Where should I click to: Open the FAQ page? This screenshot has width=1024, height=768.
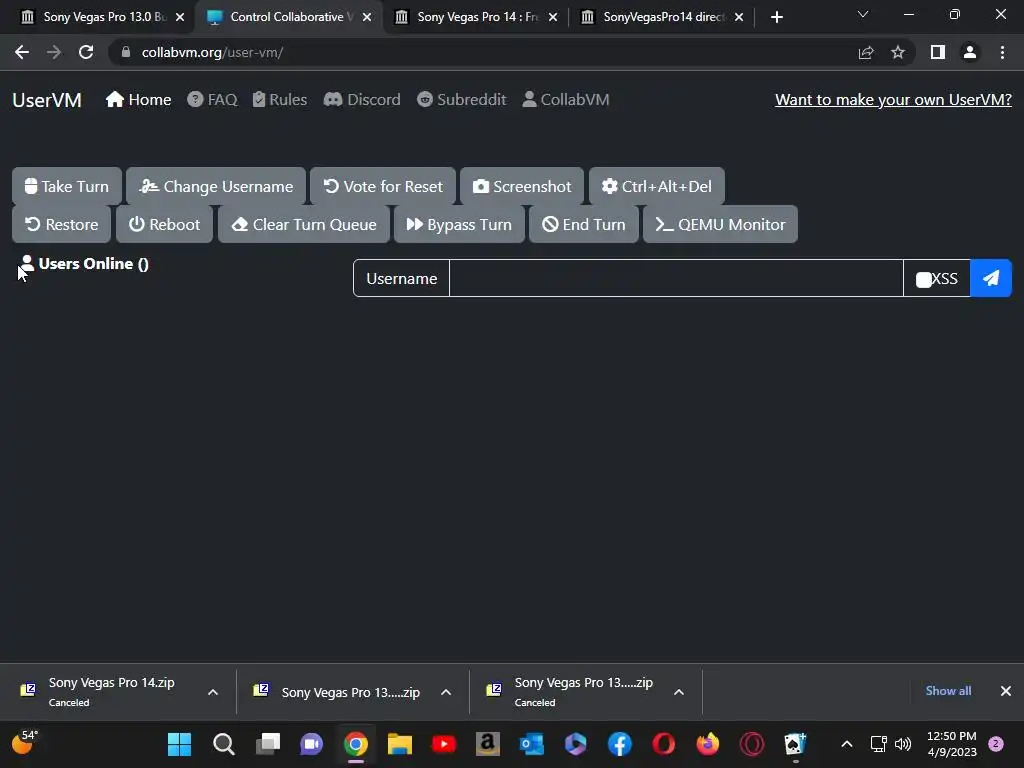click(x=212, y=99)
